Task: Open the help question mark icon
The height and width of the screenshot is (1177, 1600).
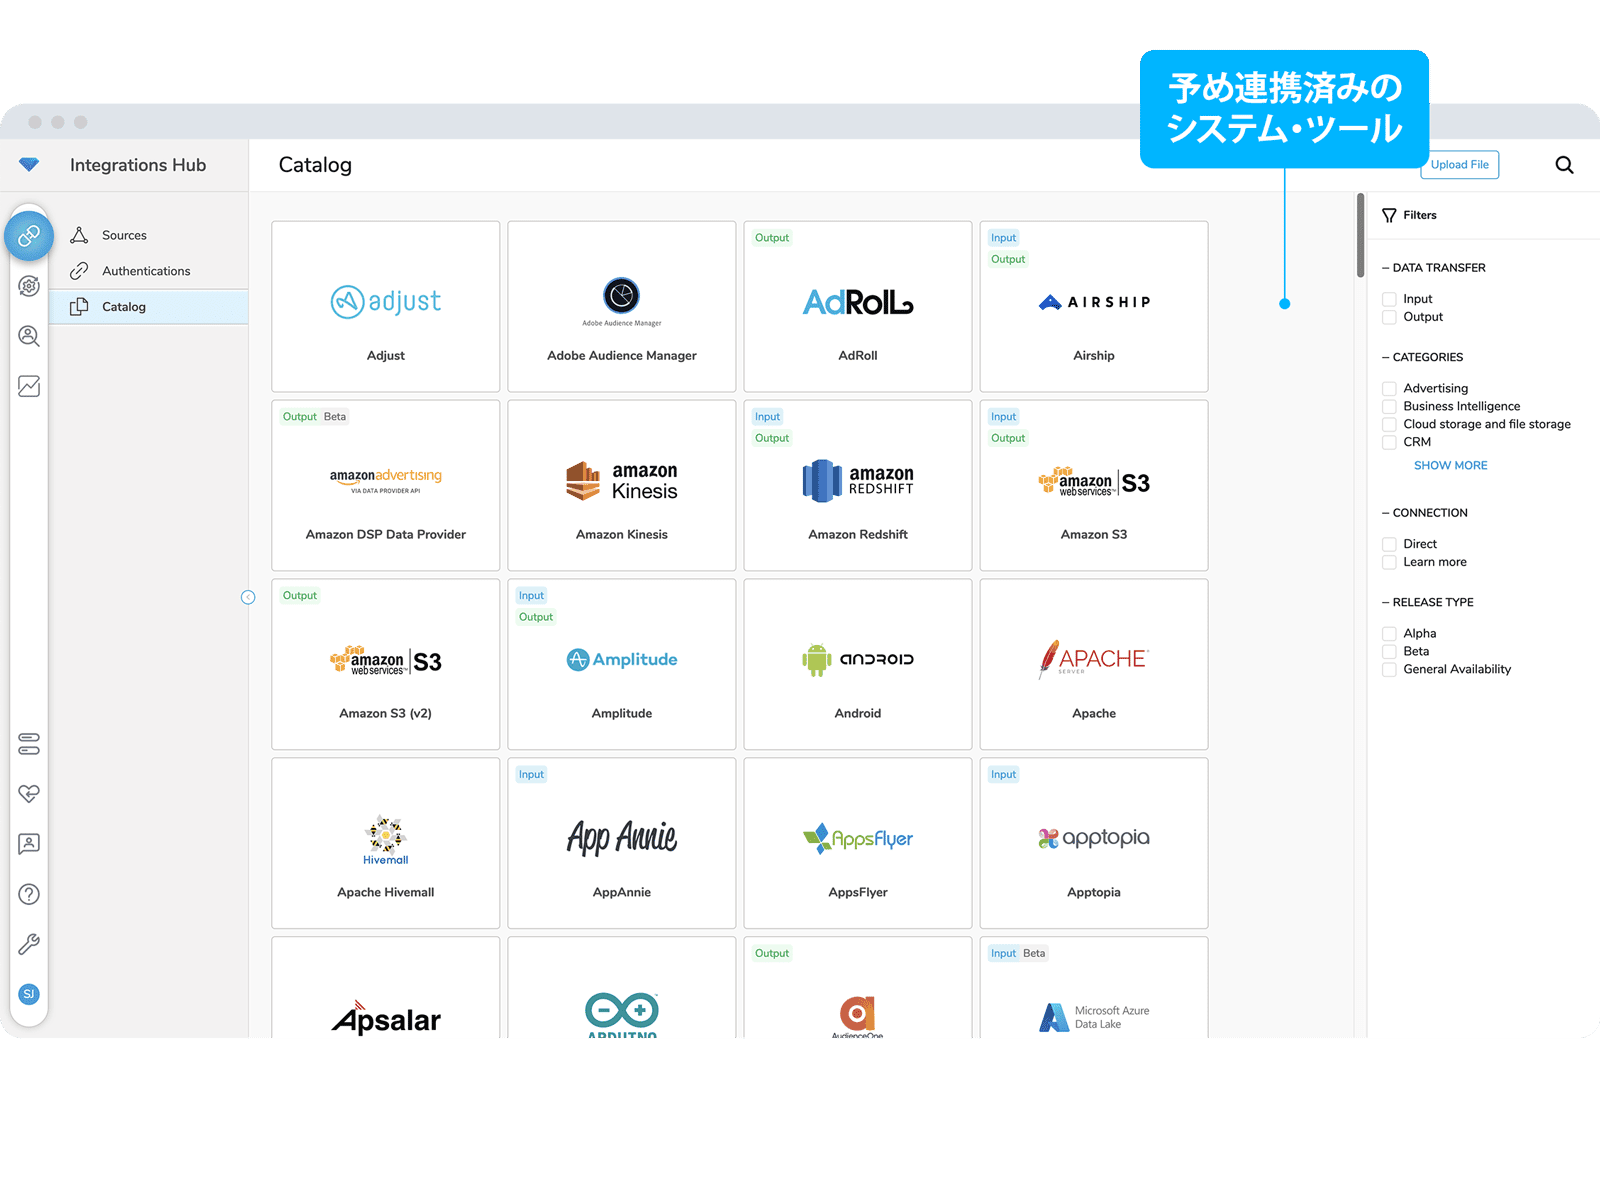Action: 29,894
